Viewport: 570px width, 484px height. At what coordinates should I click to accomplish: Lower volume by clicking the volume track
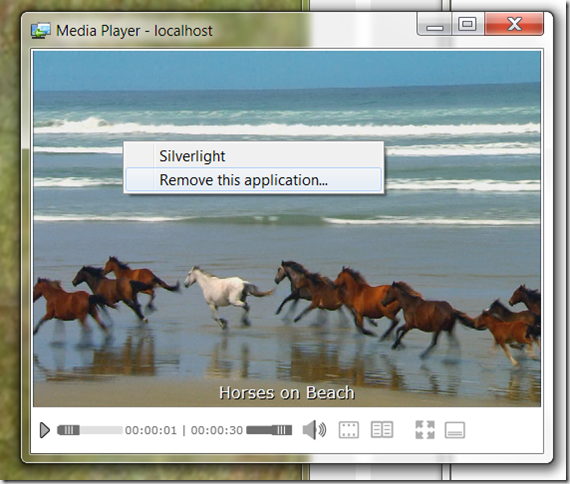click(x=260, y=430)
